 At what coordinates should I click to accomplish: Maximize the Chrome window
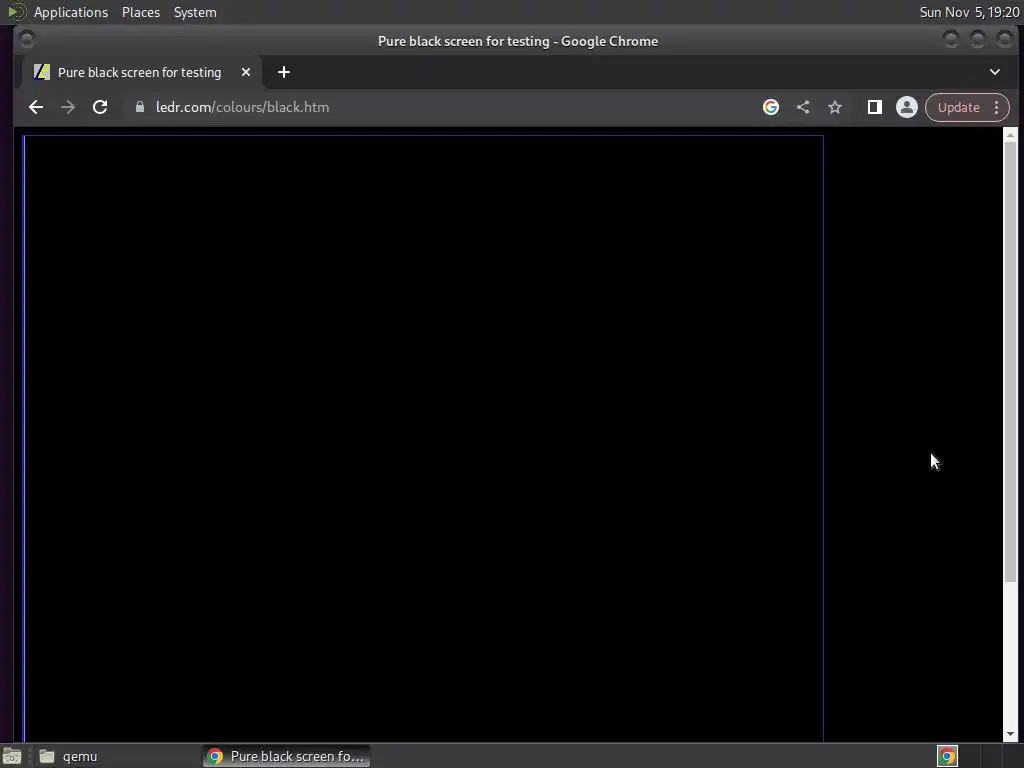click(978, 40)
